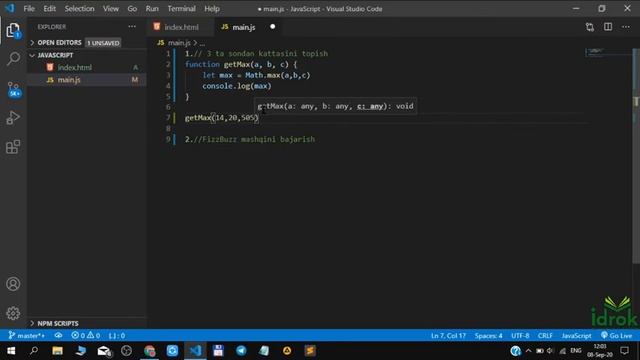This screenshot has height=360, width=640.
Task: Click main.js in the breadcrumb
Action: (x=179, y=42)
